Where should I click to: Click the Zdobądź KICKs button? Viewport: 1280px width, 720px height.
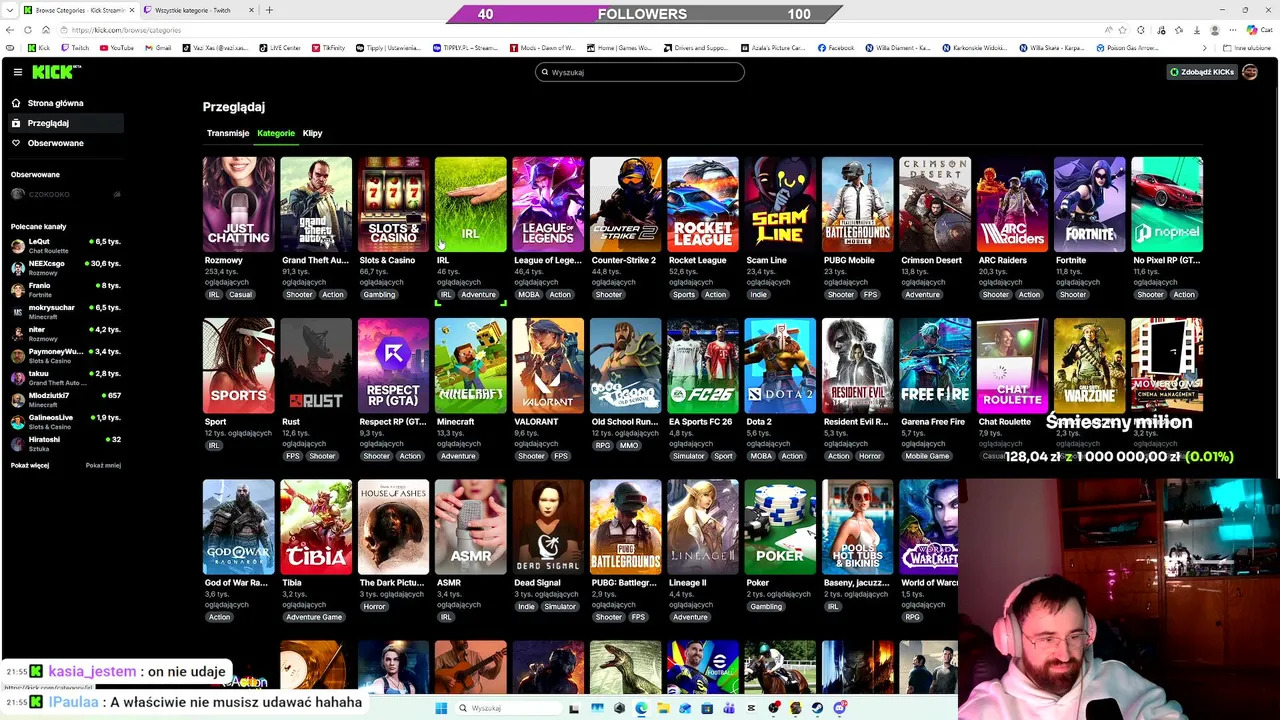tap(1202, 72)
